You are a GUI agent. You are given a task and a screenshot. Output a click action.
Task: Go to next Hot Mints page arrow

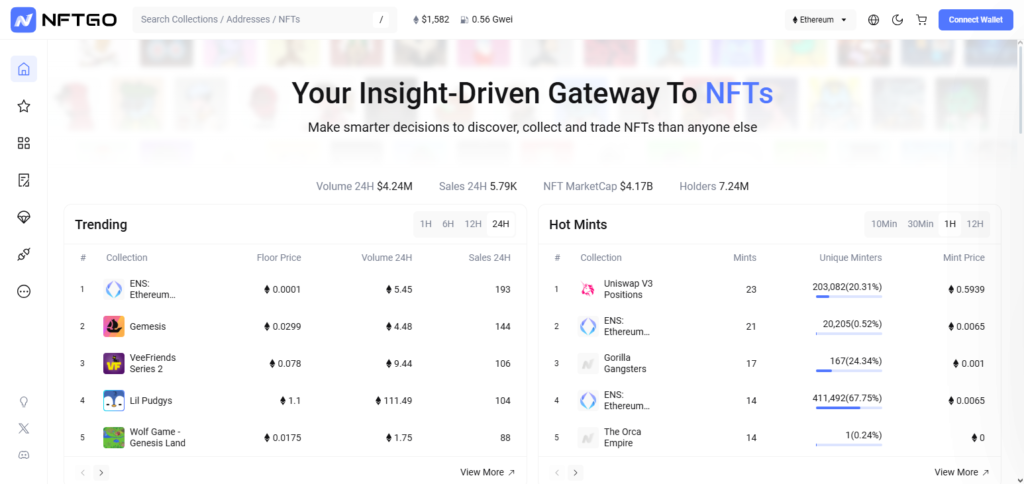[575, 472]
